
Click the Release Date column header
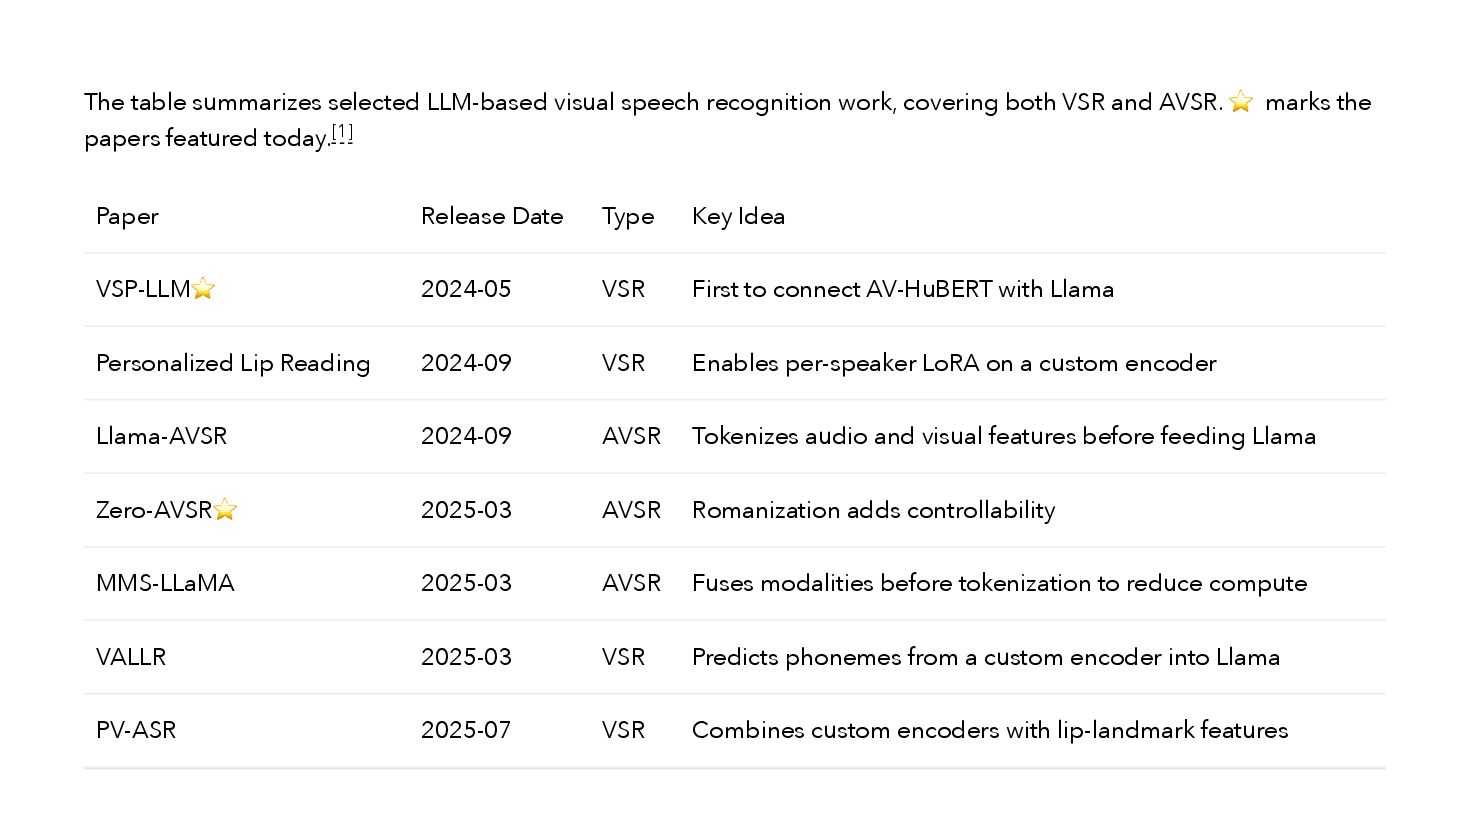[492, 216]
